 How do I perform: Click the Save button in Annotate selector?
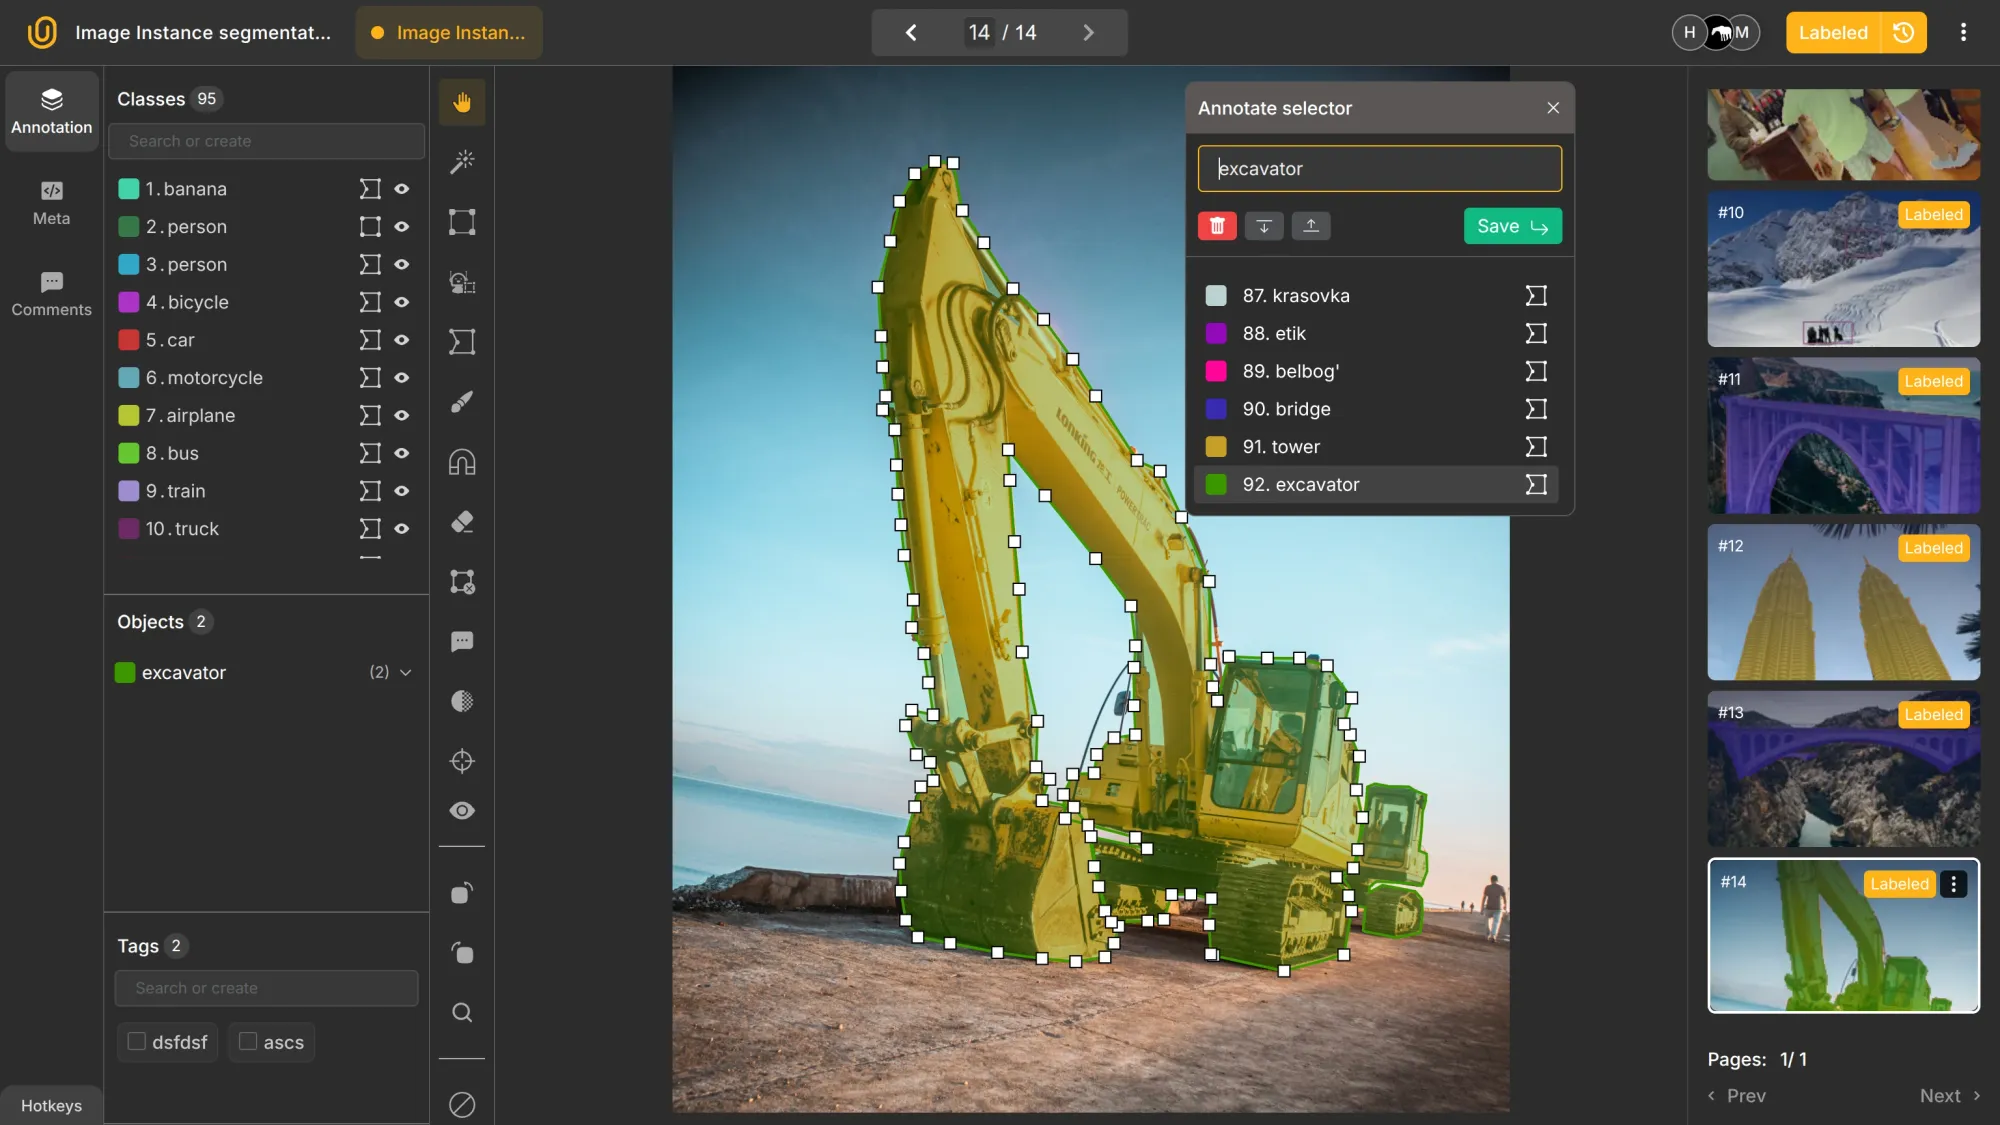1511,226
